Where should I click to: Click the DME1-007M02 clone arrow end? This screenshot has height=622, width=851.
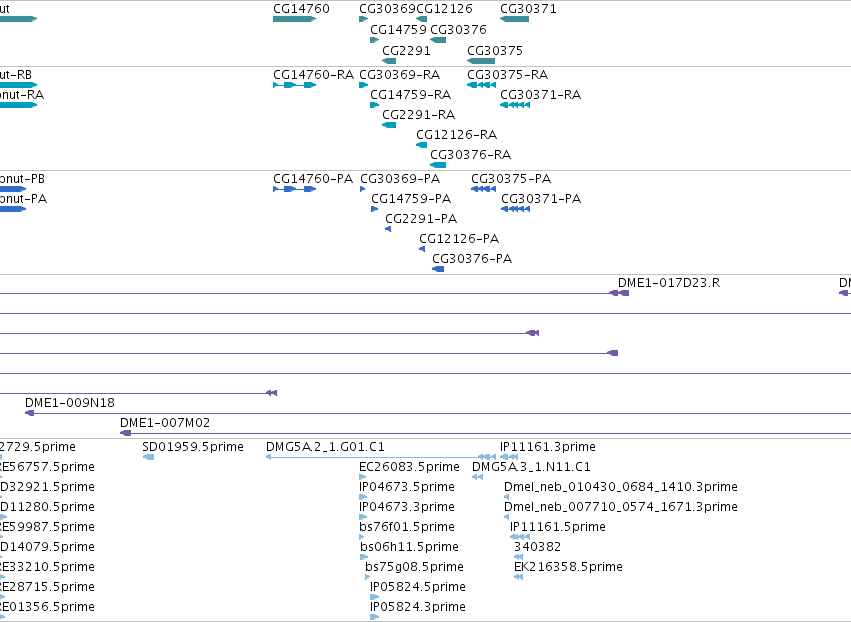pyautogui.click(x=125, y=433)
